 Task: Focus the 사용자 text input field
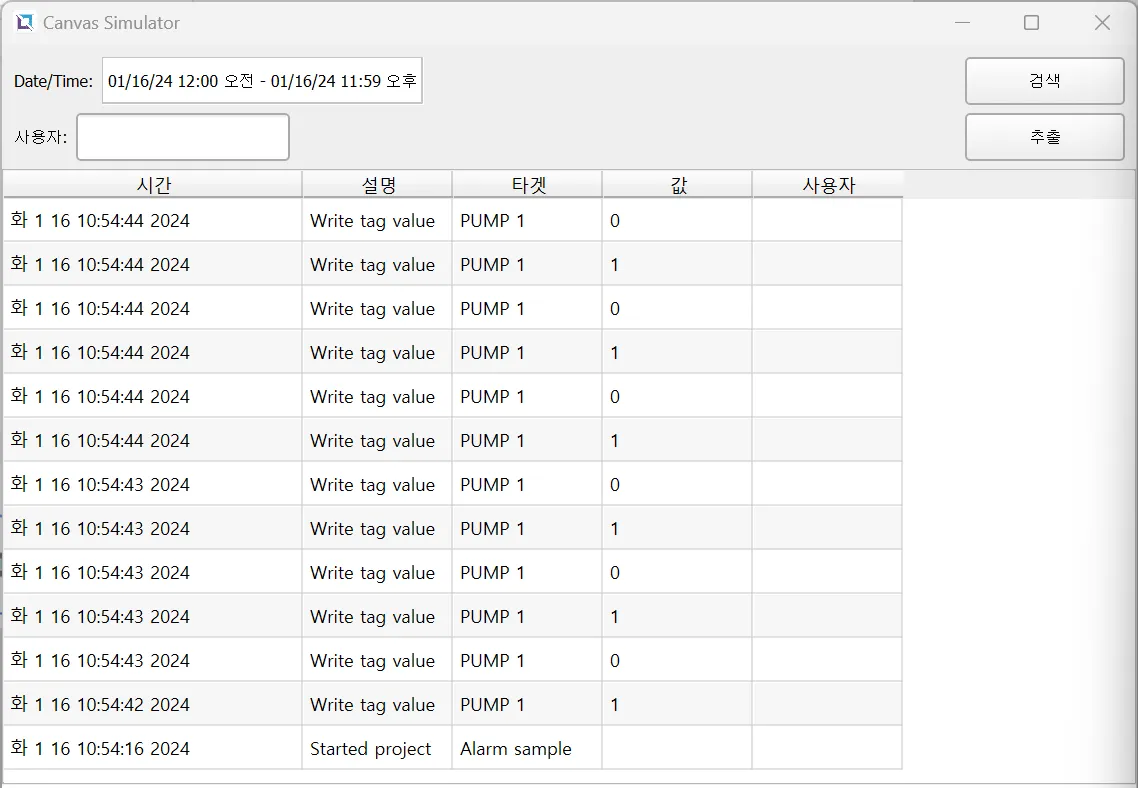point(183,137)
